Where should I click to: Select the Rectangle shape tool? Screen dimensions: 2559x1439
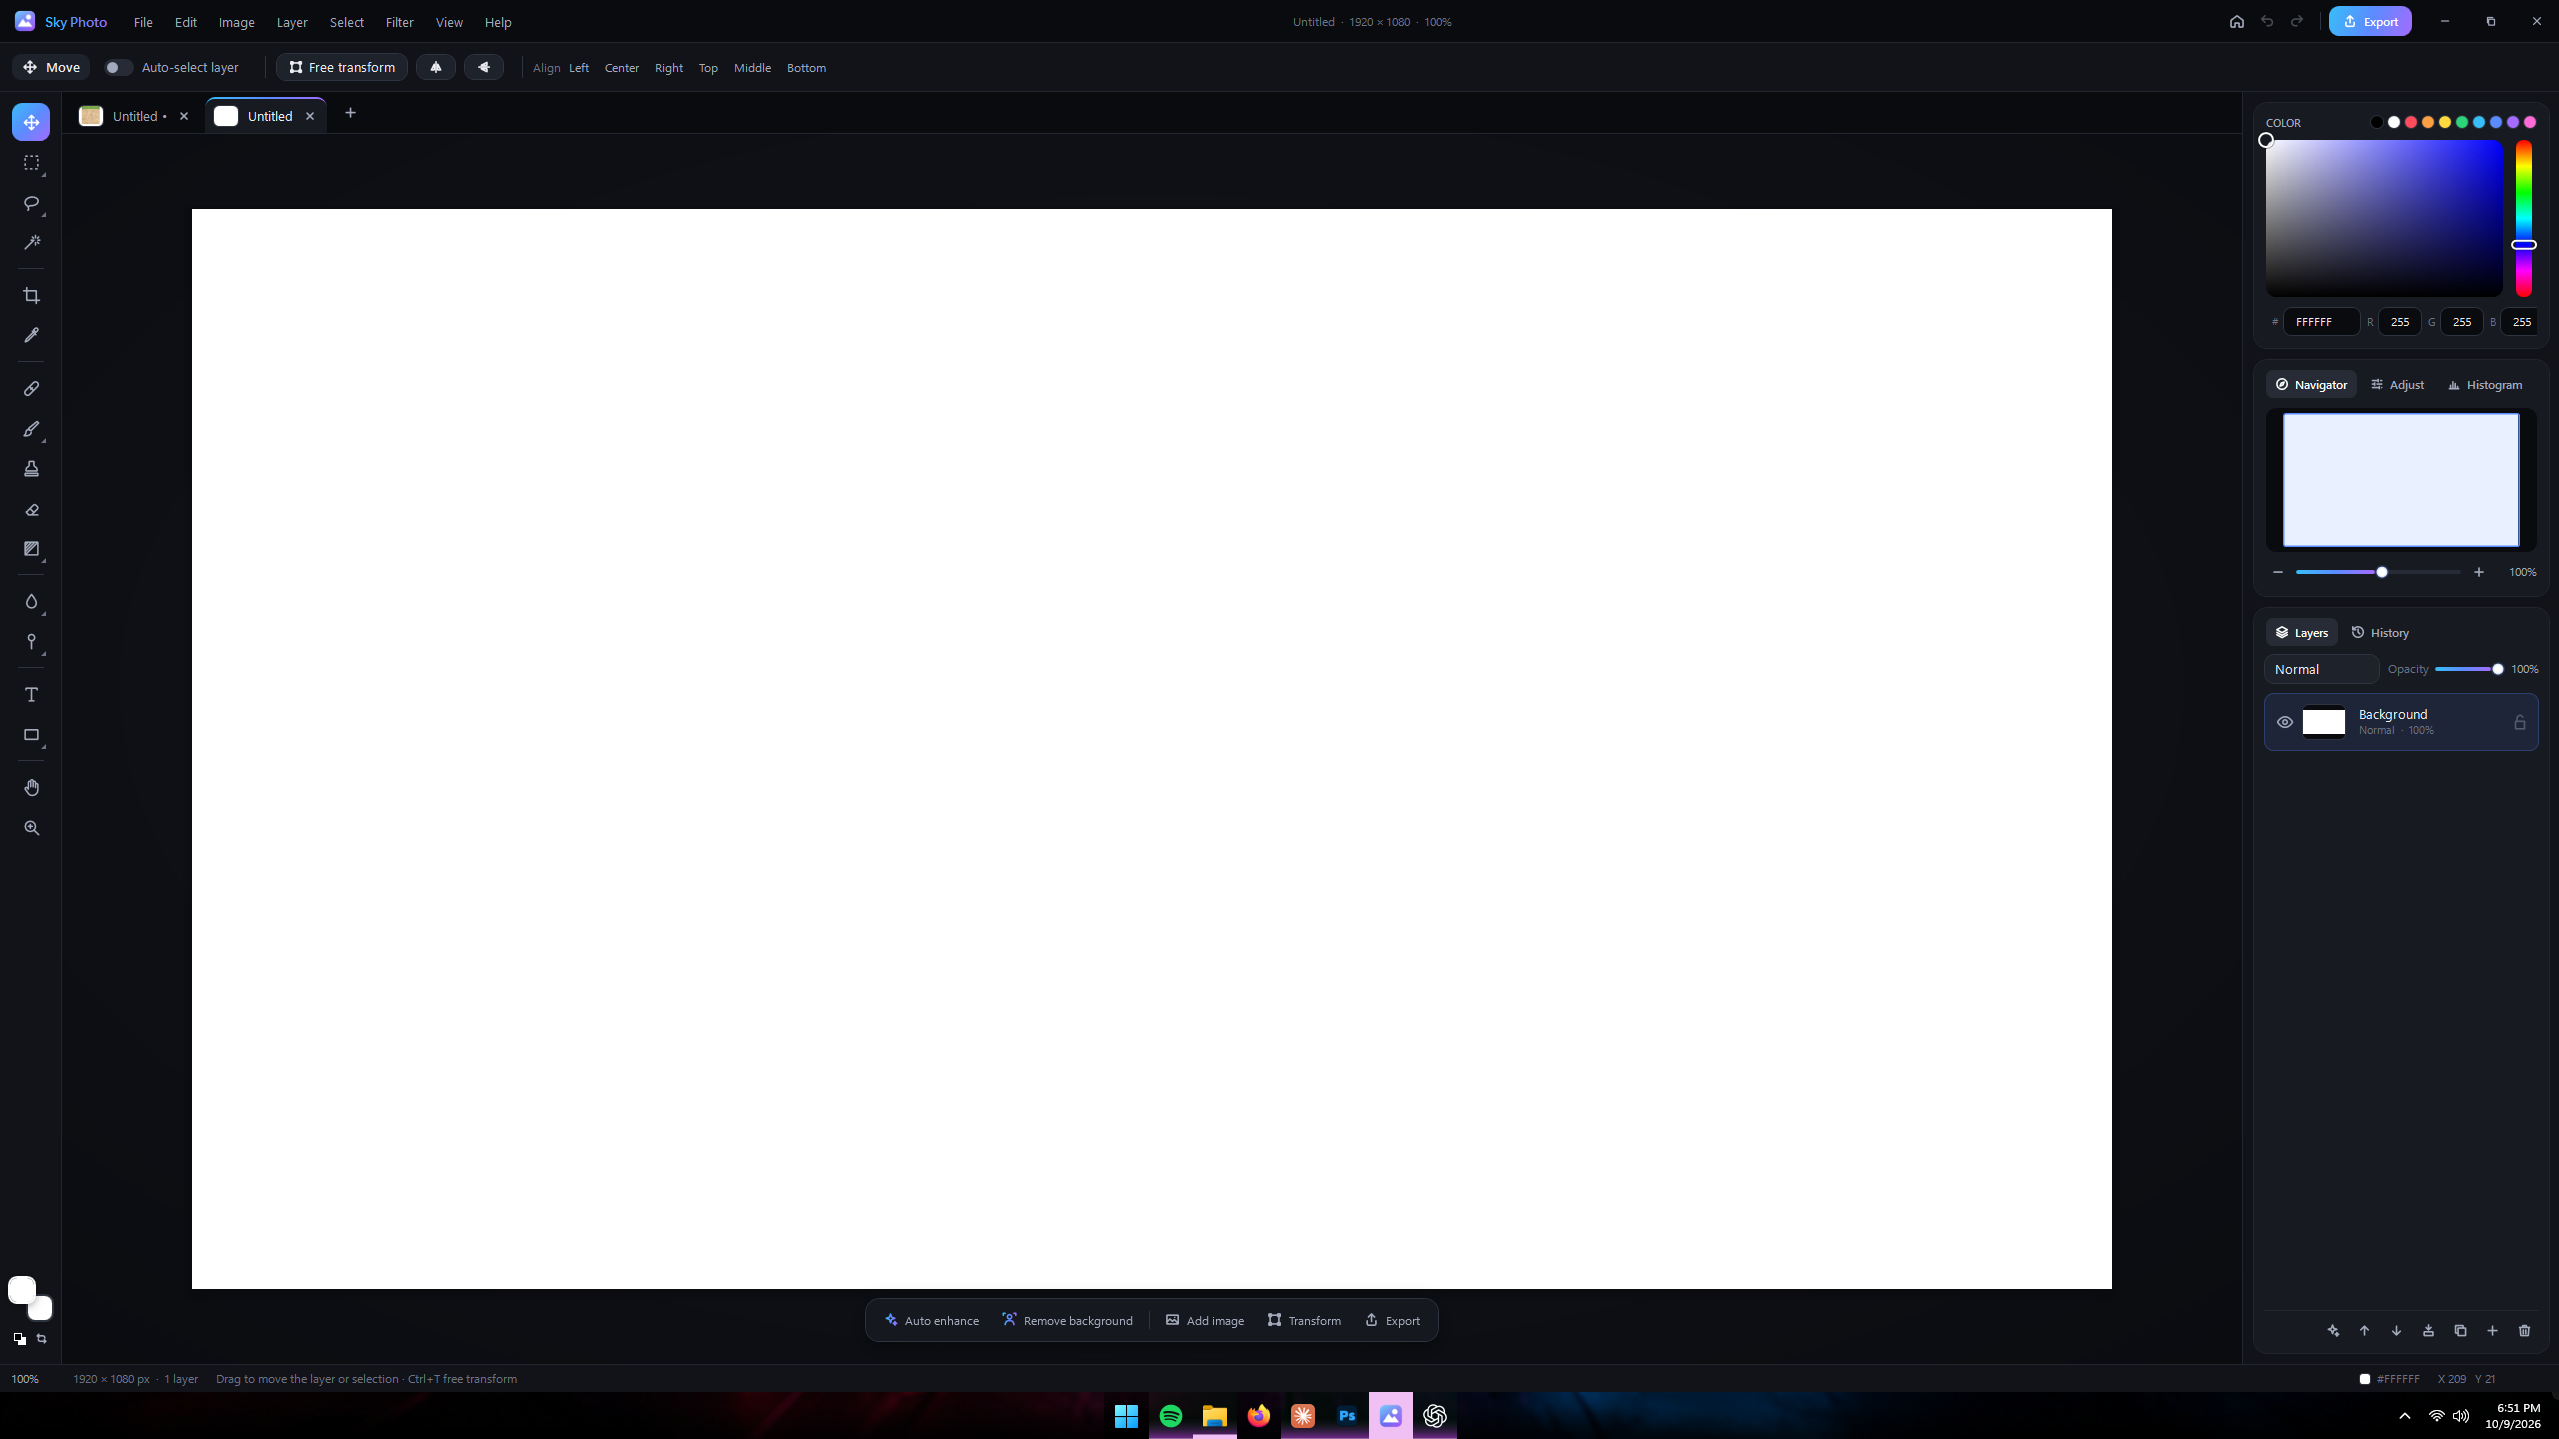[31, 735]
